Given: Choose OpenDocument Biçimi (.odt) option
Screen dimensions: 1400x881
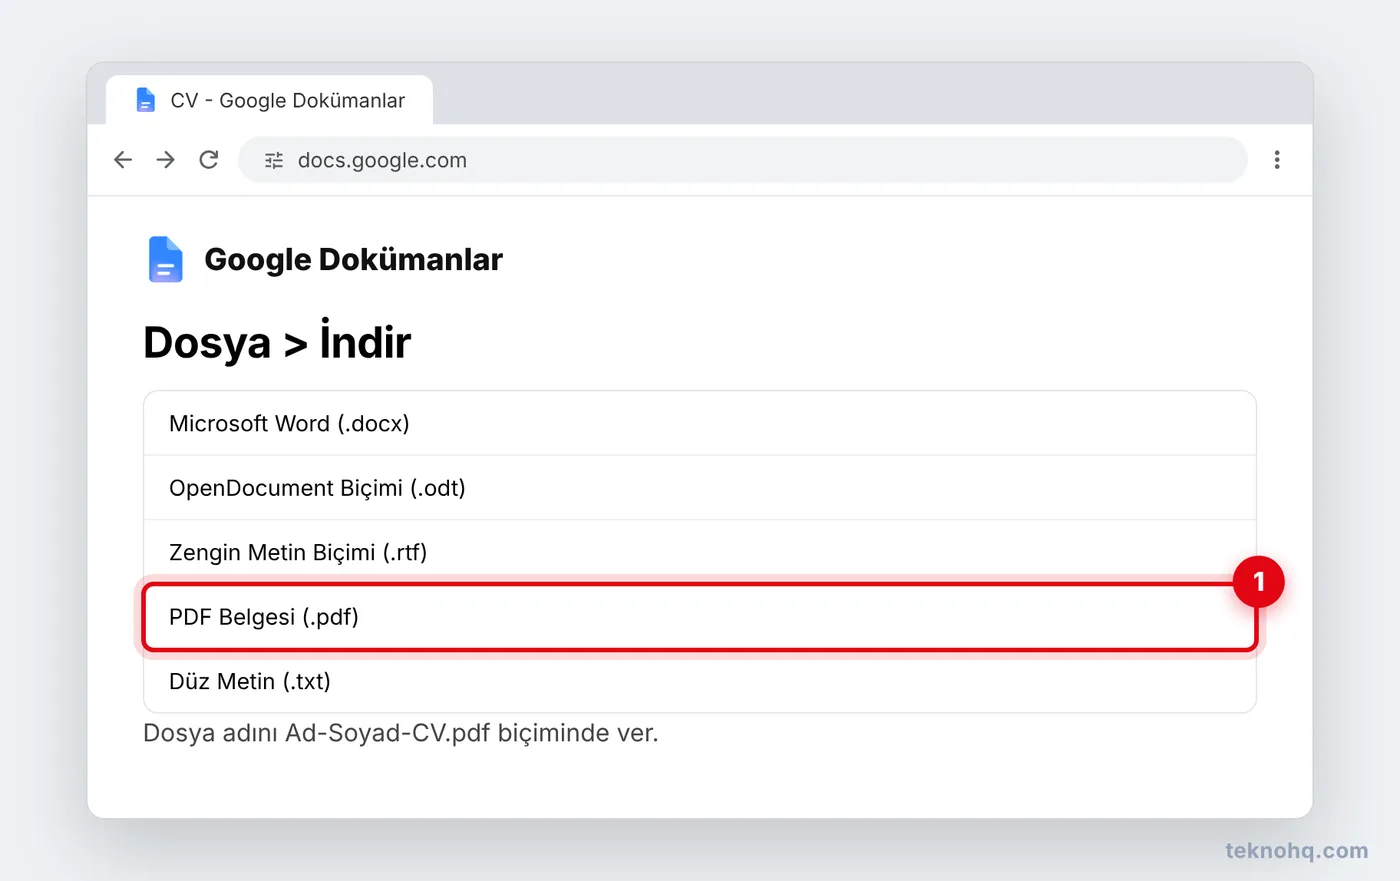Looking at the screenshot, I should pyautogui.click(x=700, y=488).
